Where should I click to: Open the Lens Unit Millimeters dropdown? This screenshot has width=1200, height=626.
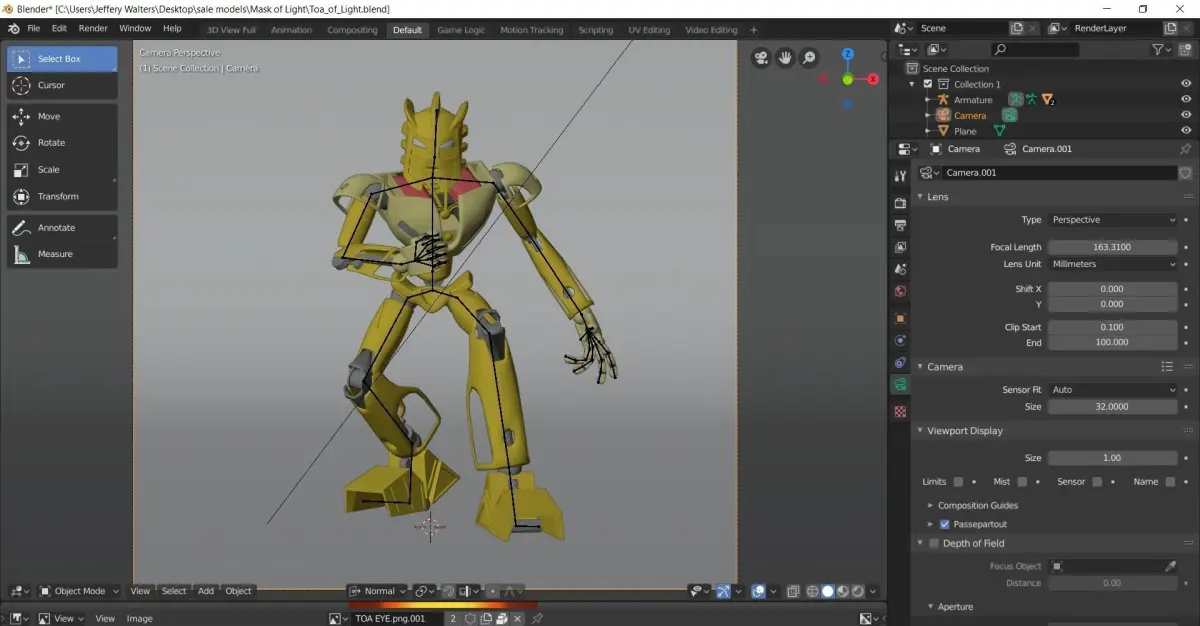tap(1113, 264)
